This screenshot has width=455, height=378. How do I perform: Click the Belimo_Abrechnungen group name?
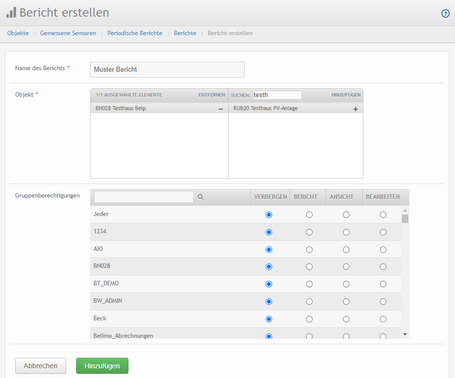tap(123, 336)
